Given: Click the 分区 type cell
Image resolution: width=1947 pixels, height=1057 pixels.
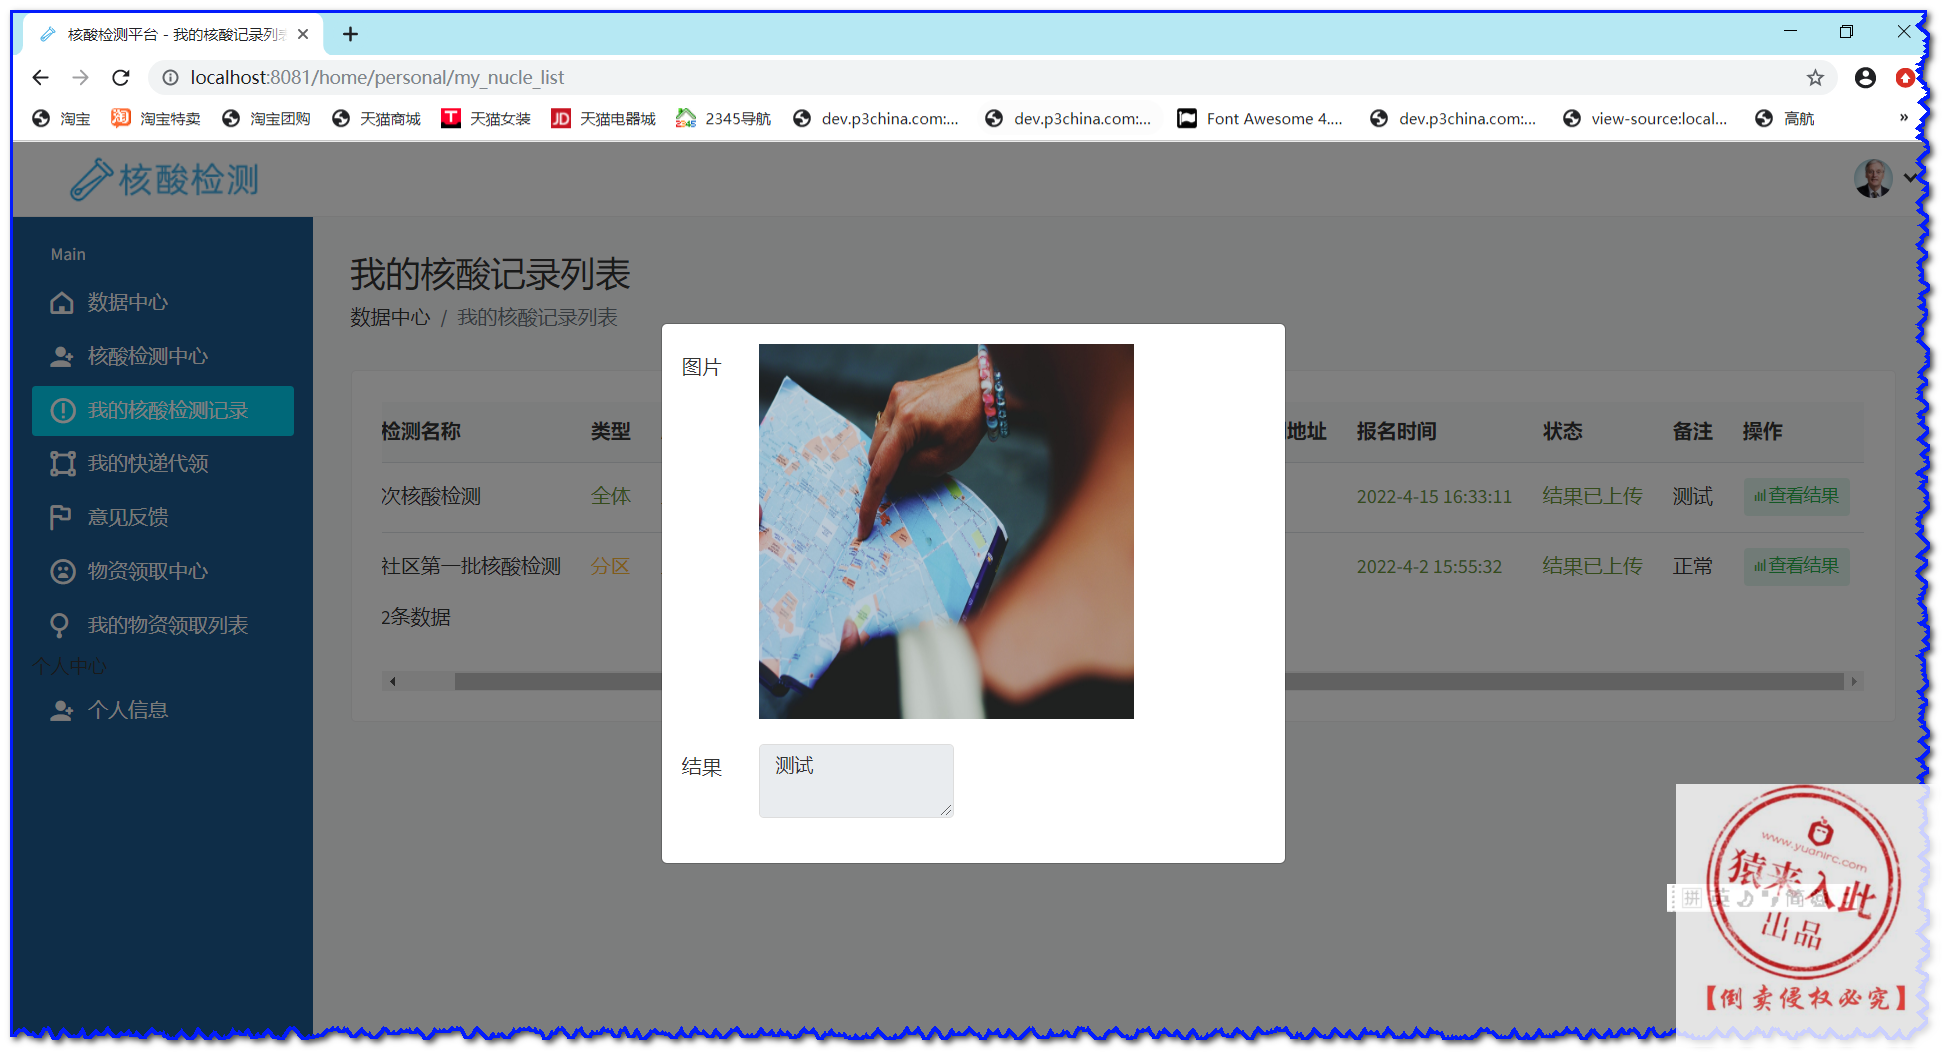Looking at the screenshot, I should [x=611, y=566].
